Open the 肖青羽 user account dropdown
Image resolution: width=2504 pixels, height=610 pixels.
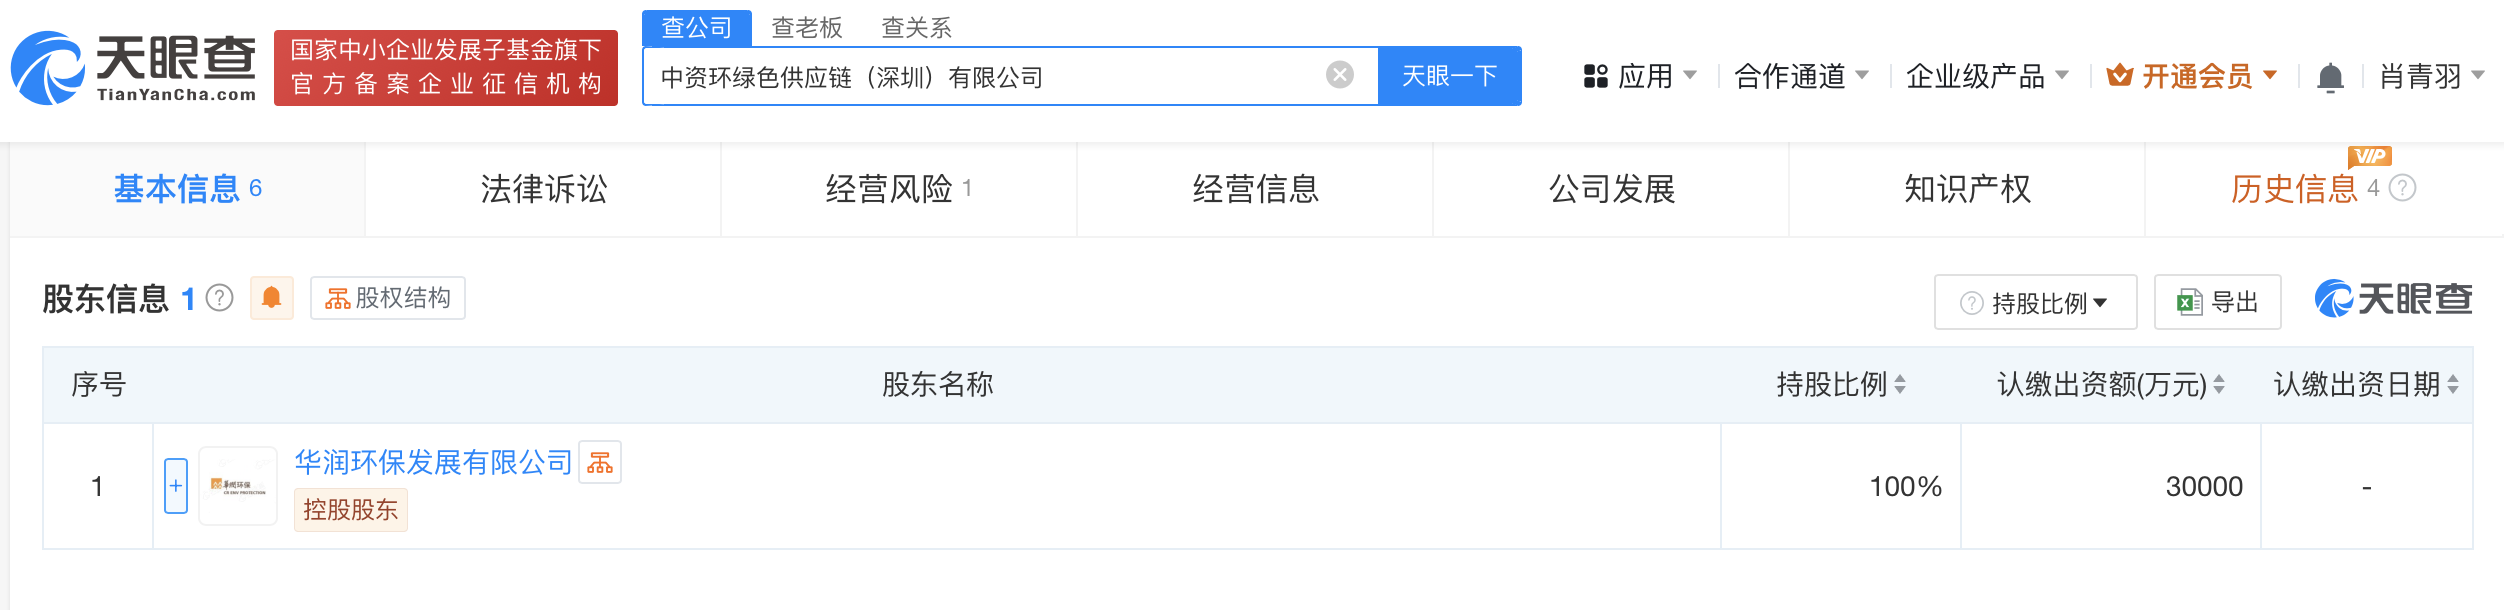click(2431, 76)
